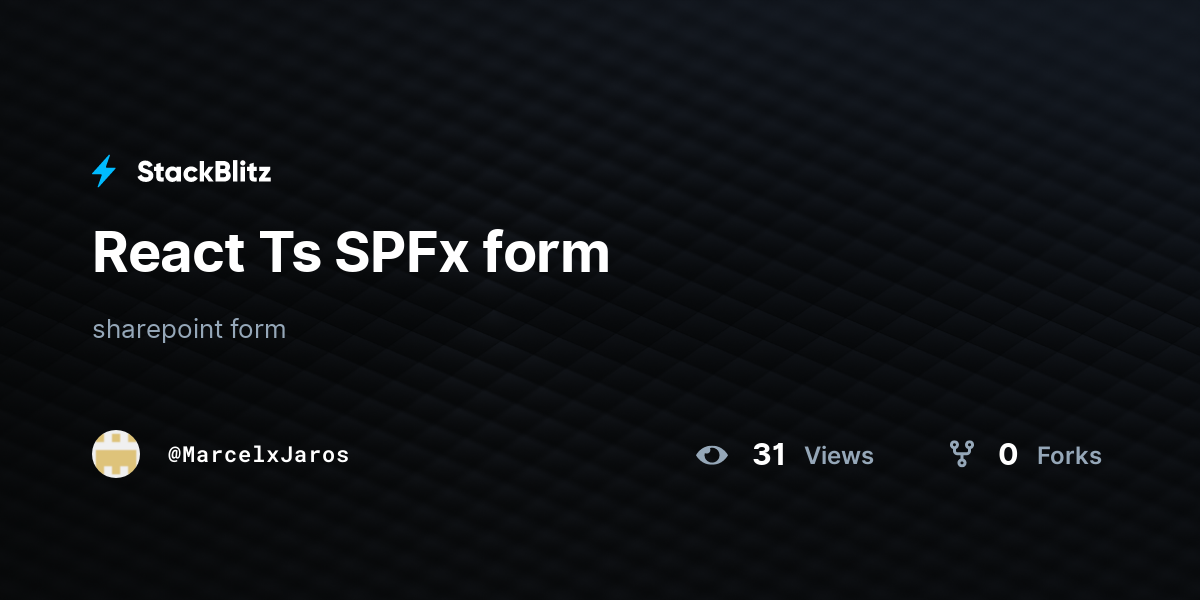Image resolution: width=1200 pixels, height=600 pixels.
Task: Click the sharepoint form description text
Action: (189, 329)
